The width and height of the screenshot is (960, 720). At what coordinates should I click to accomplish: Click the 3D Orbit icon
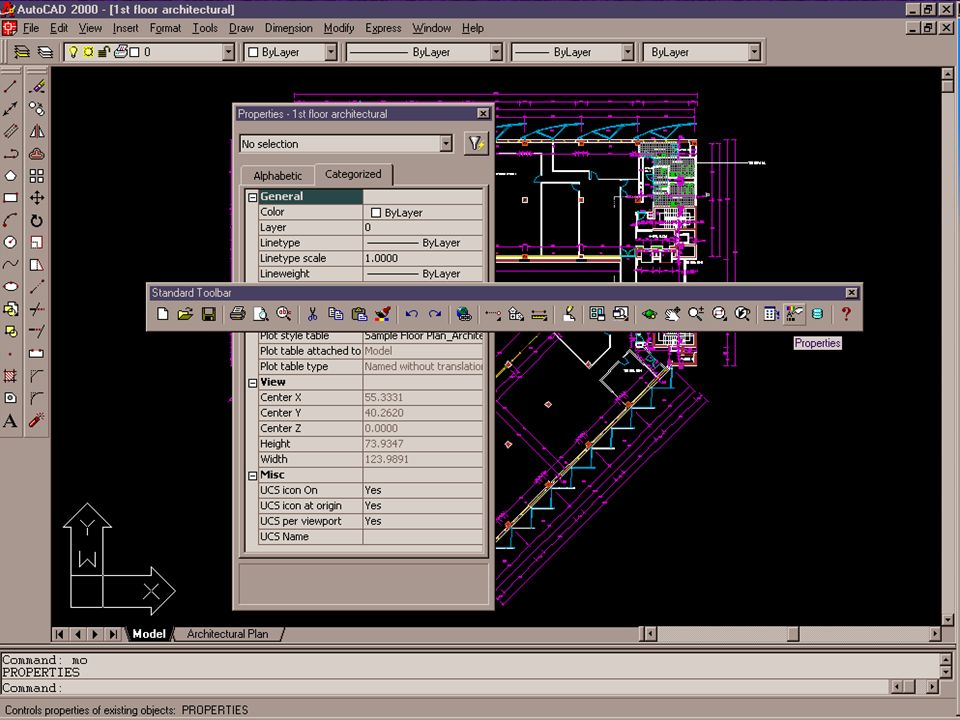pos(650,314)
